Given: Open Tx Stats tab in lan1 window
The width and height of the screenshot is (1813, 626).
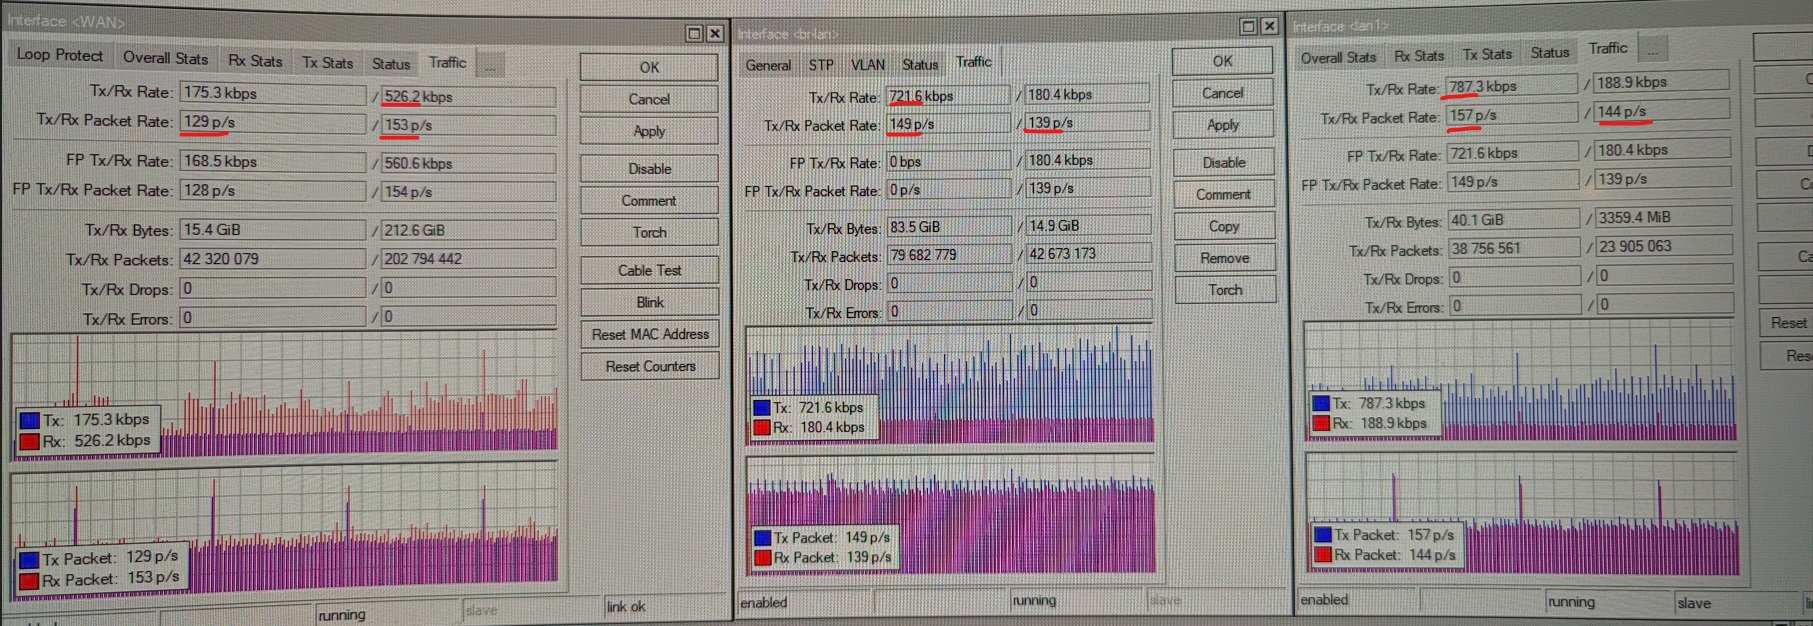Looking at the screenshot, I should (1487, 54).
